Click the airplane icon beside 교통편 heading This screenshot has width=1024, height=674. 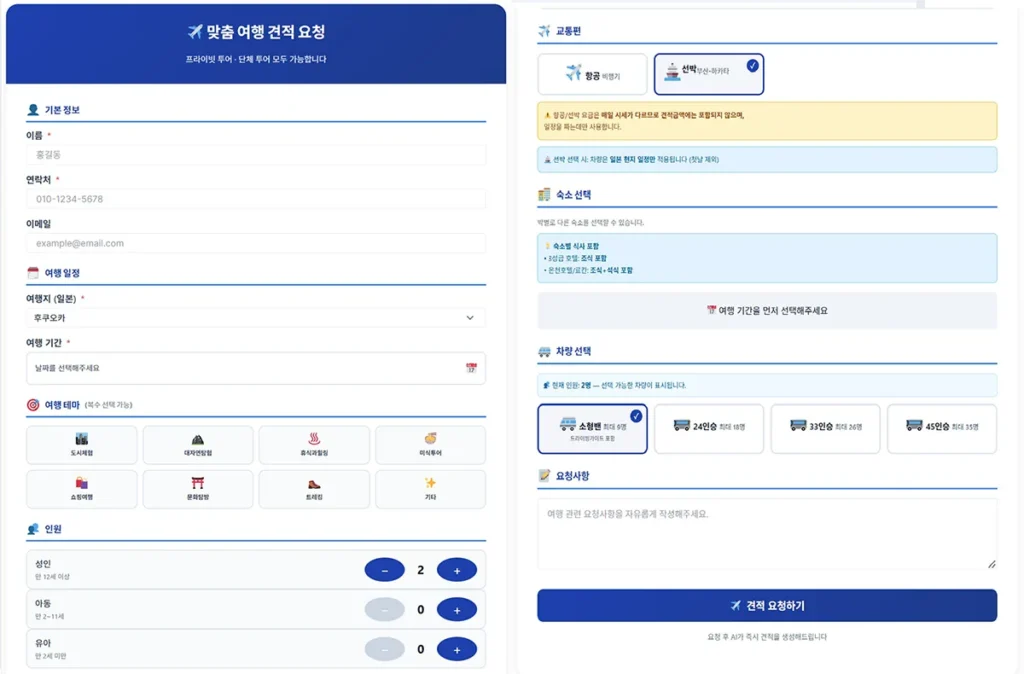pyautogui.click(x=544, y=31)
